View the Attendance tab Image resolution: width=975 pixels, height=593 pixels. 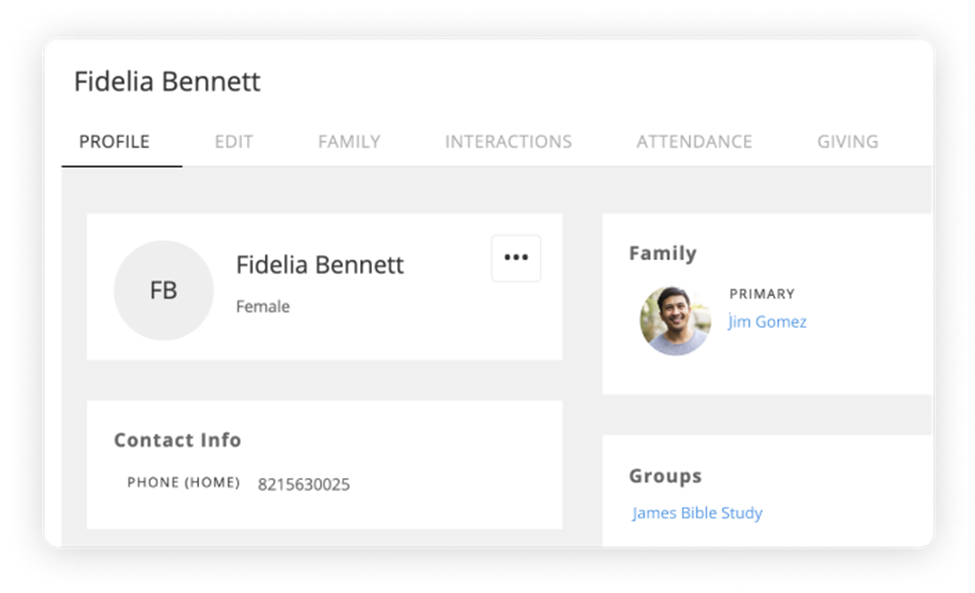tap(693, 141)
